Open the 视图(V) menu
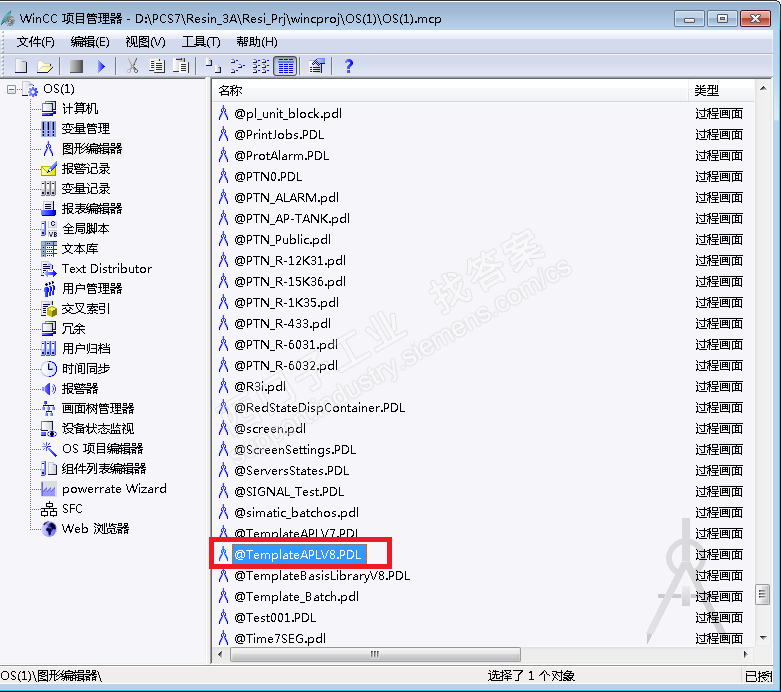781x692 pixels. 145,42
